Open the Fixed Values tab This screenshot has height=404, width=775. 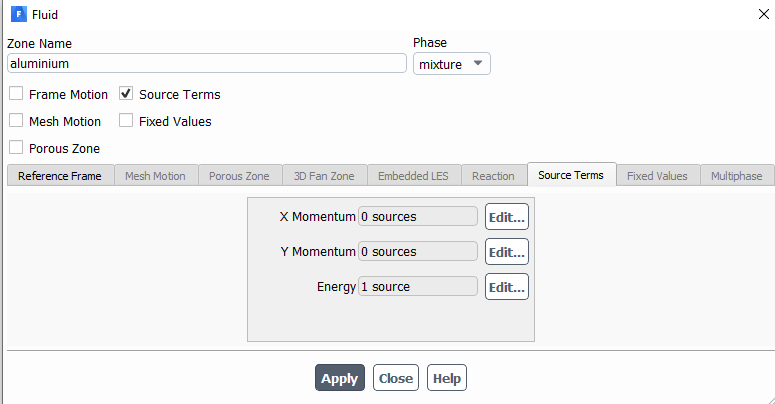(x=657, y=176)
